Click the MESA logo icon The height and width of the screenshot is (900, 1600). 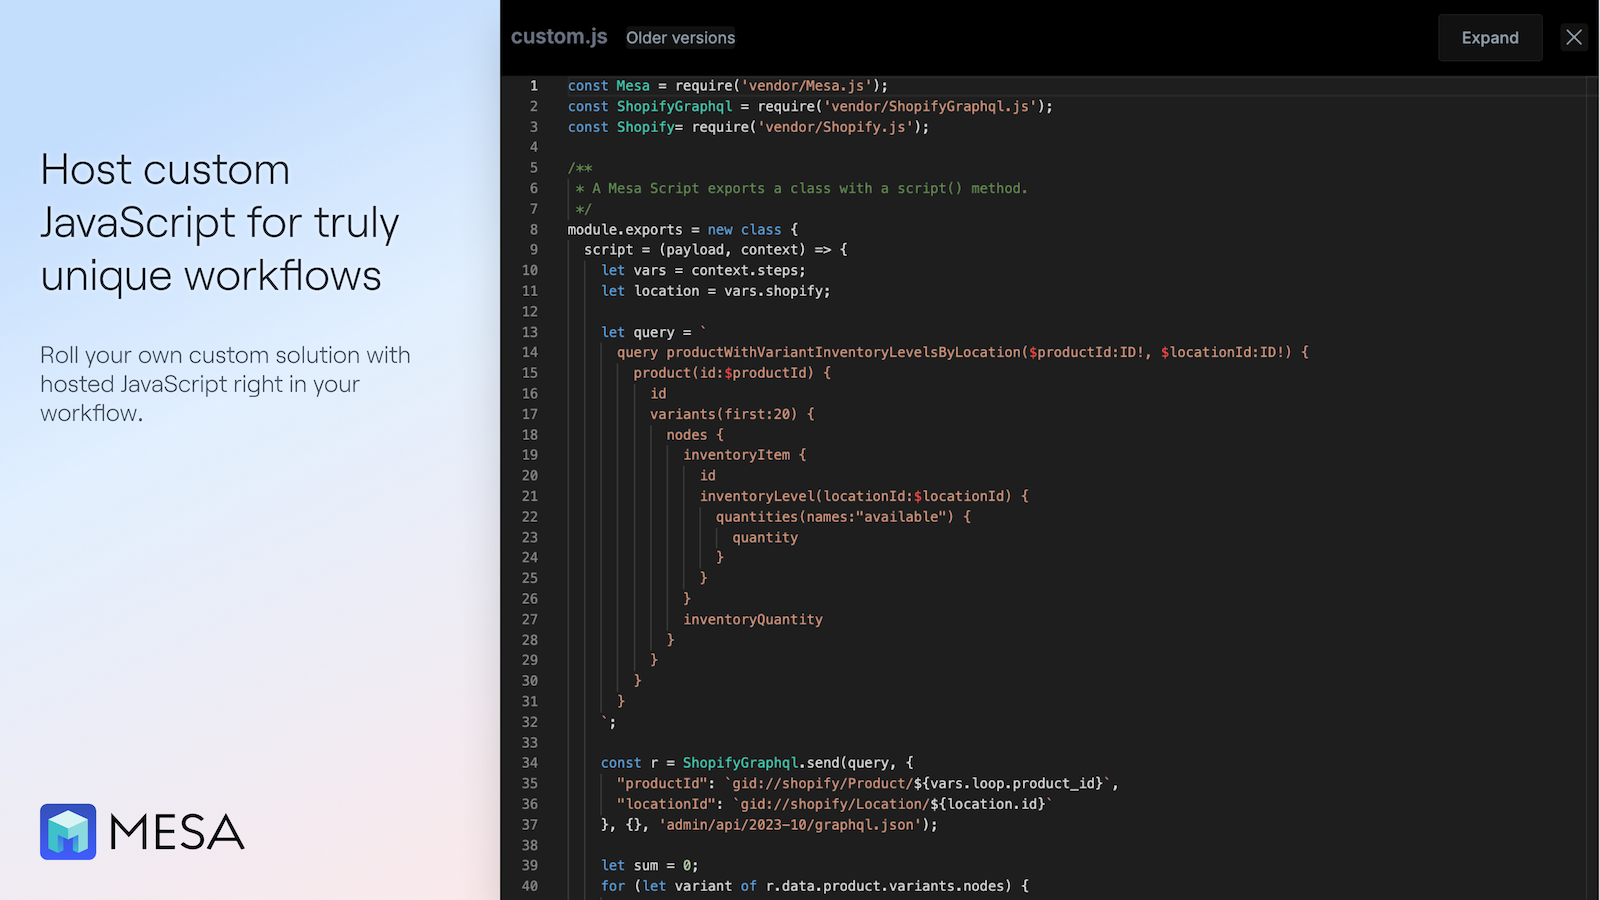pyautogui.click(x=66, y=831)
